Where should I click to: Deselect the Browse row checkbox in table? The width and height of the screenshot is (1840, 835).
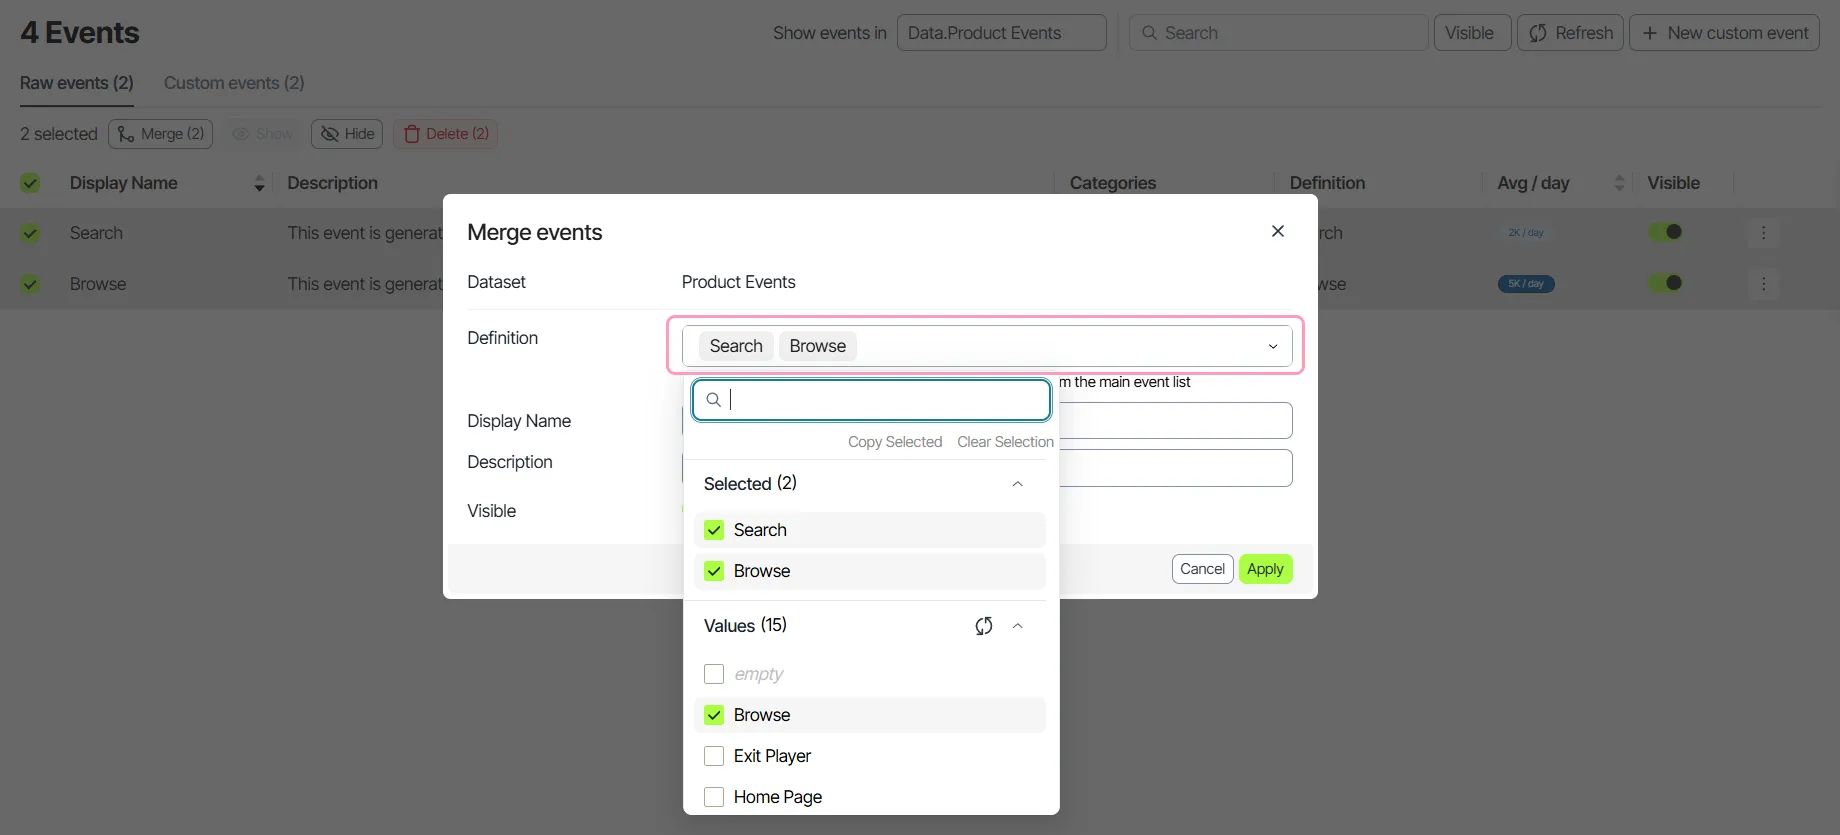[x=30, y=284]
